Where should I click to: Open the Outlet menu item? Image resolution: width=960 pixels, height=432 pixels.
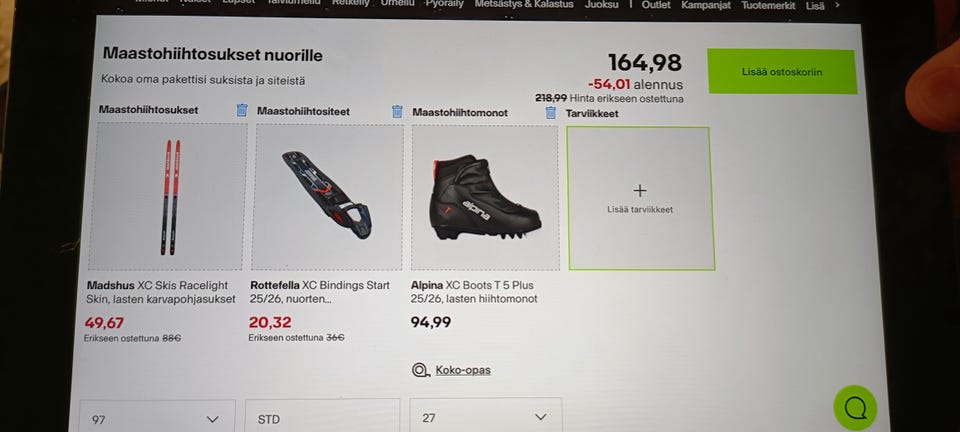click(x=656, y=5)
